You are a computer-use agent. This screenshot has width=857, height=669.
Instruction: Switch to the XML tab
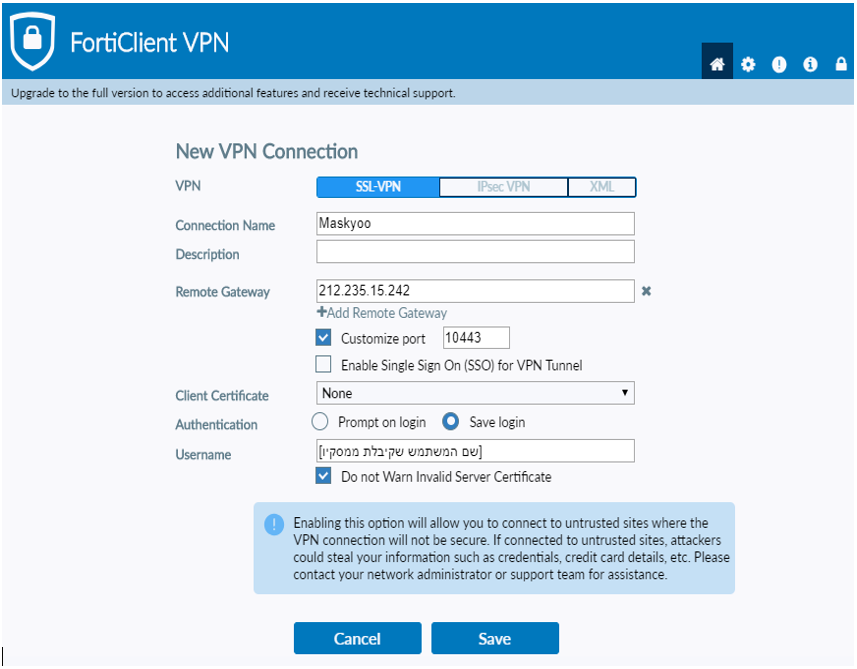click(x=602, y=187)
